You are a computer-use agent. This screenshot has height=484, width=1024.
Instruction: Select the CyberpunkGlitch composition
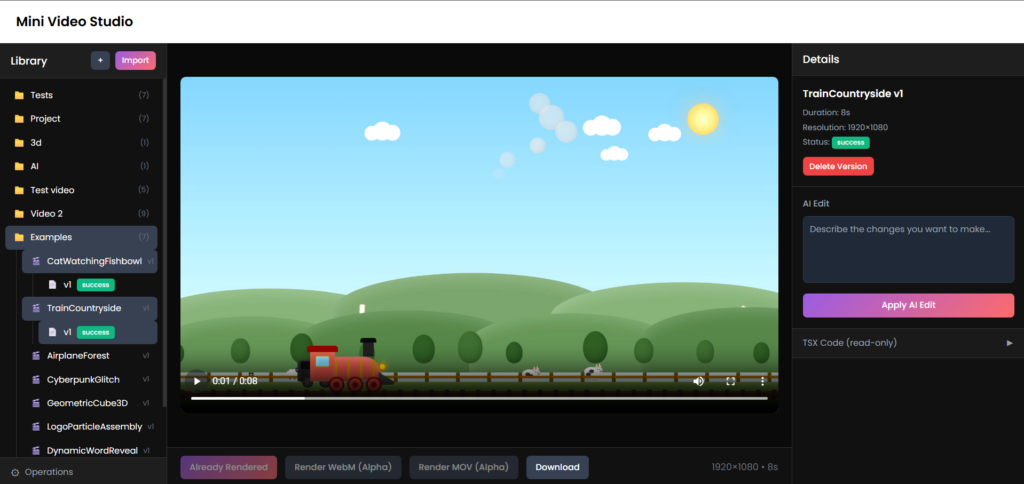click(x=89, y=379)
